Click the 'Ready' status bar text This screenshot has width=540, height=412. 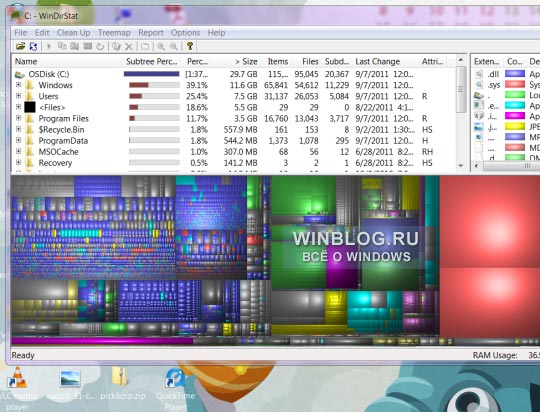(x=23, y=355)
